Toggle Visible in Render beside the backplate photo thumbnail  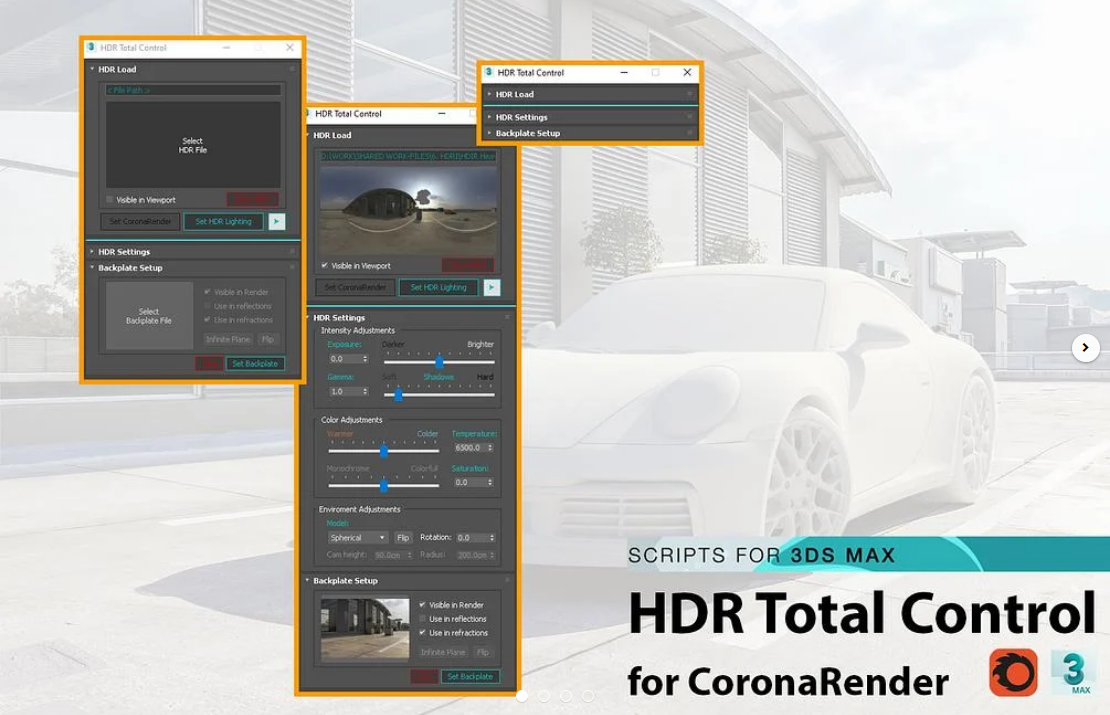(423, 605)
